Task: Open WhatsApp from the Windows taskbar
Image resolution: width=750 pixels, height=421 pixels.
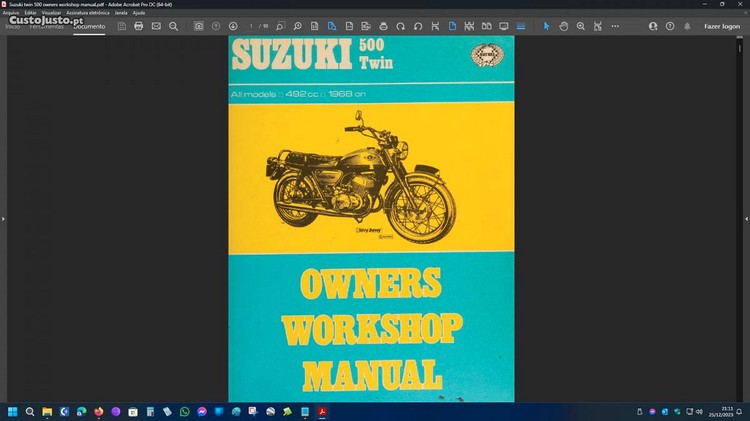Action: pos(184,411)
